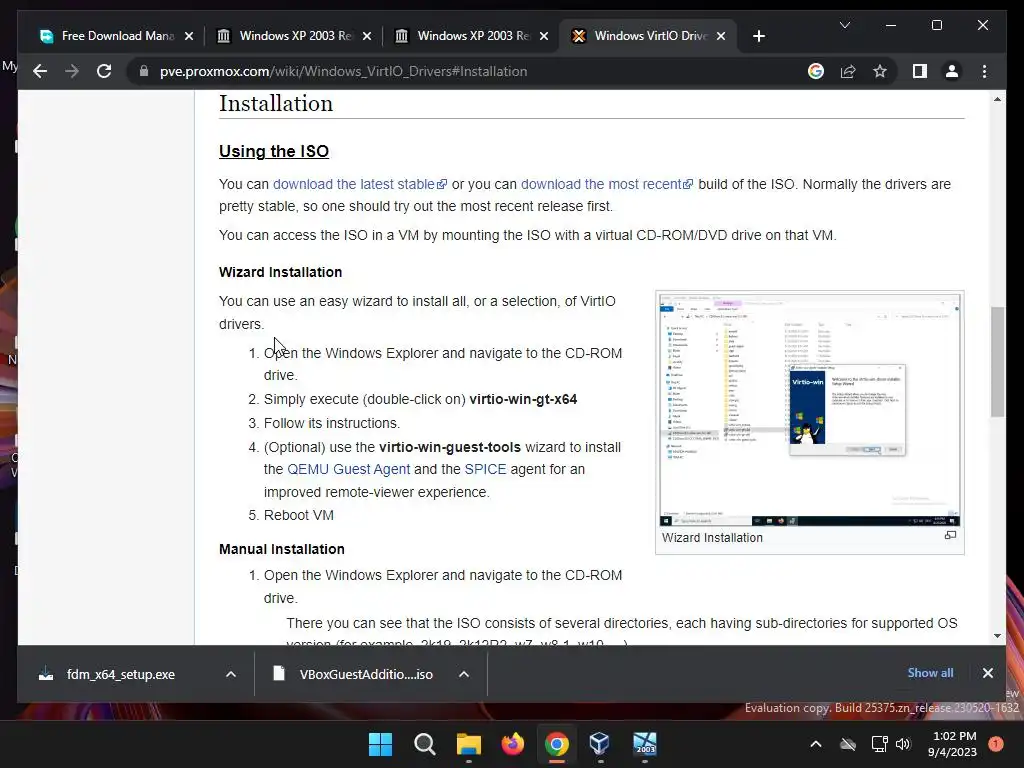Share this page via share icon
1024x768 pixels.
(x=848, y=71)
